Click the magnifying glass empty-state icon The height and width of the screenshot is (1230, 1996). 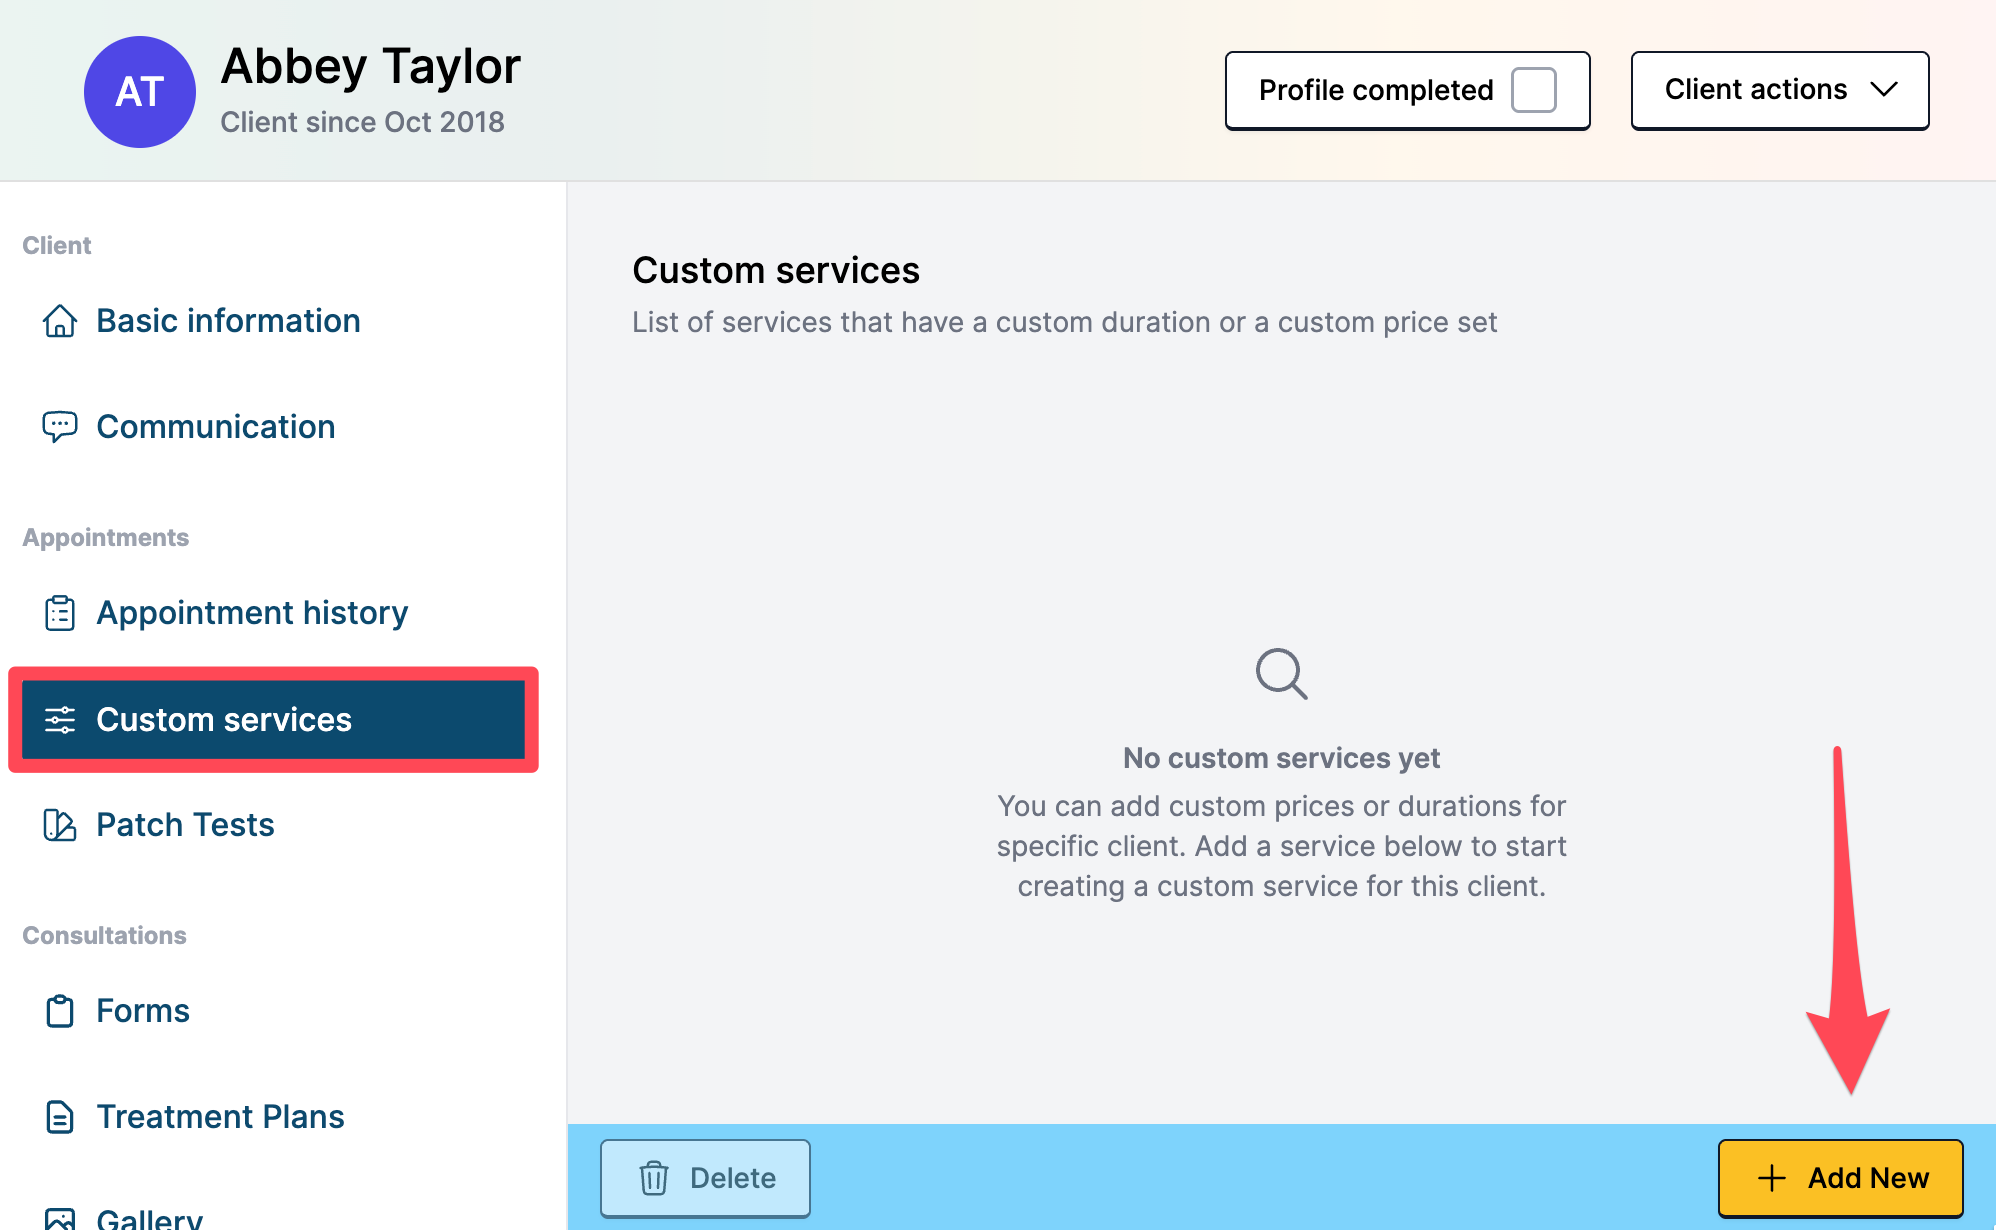tap(1281, 674)
